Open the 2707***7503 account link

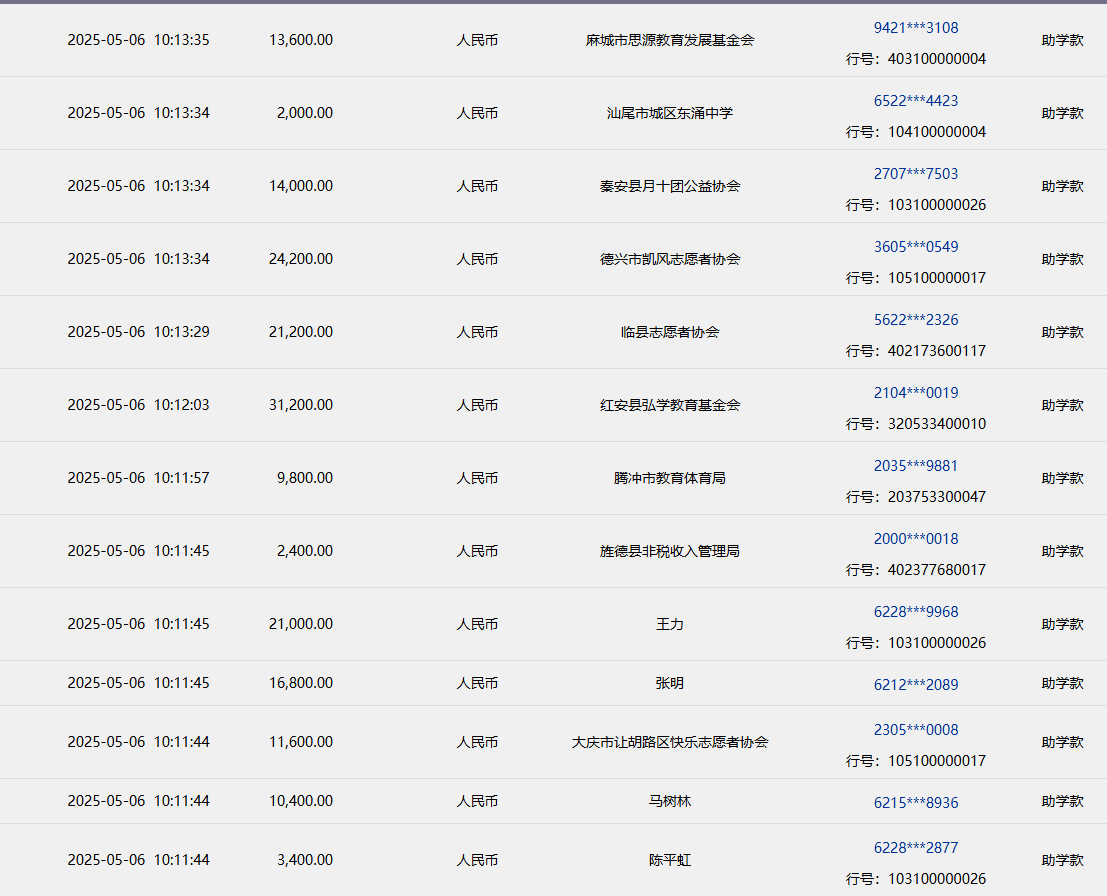(915, 174)
